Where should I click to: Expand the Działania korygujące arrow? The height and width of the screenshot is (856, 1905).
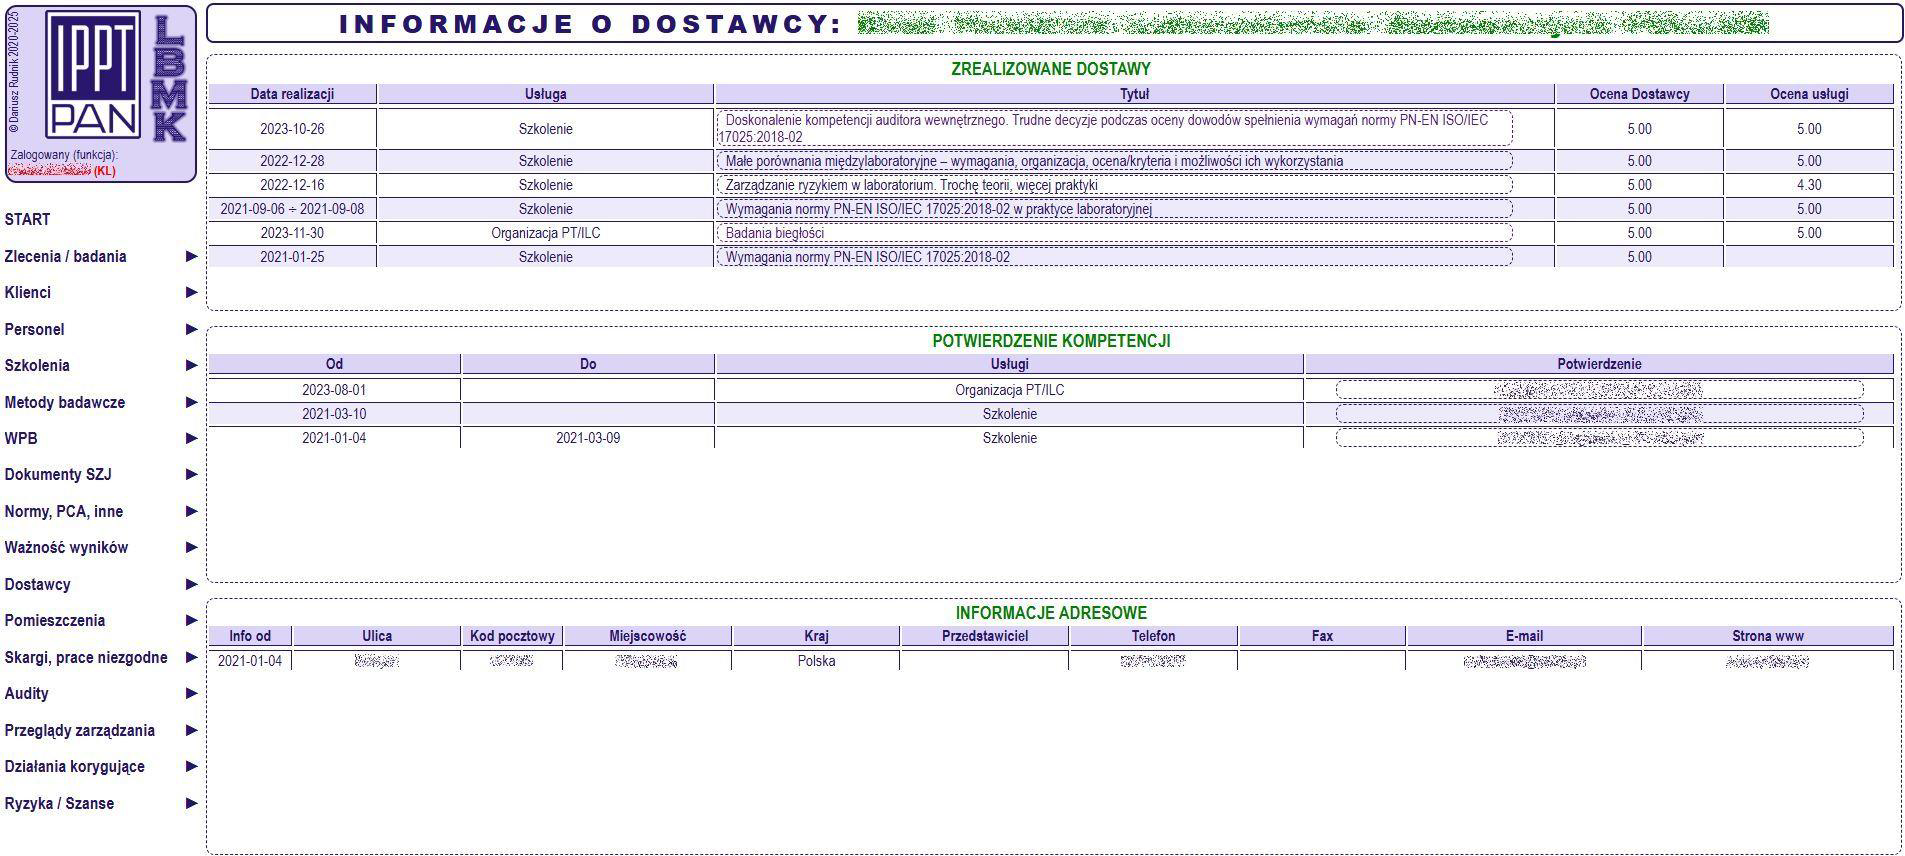(191, 767)
